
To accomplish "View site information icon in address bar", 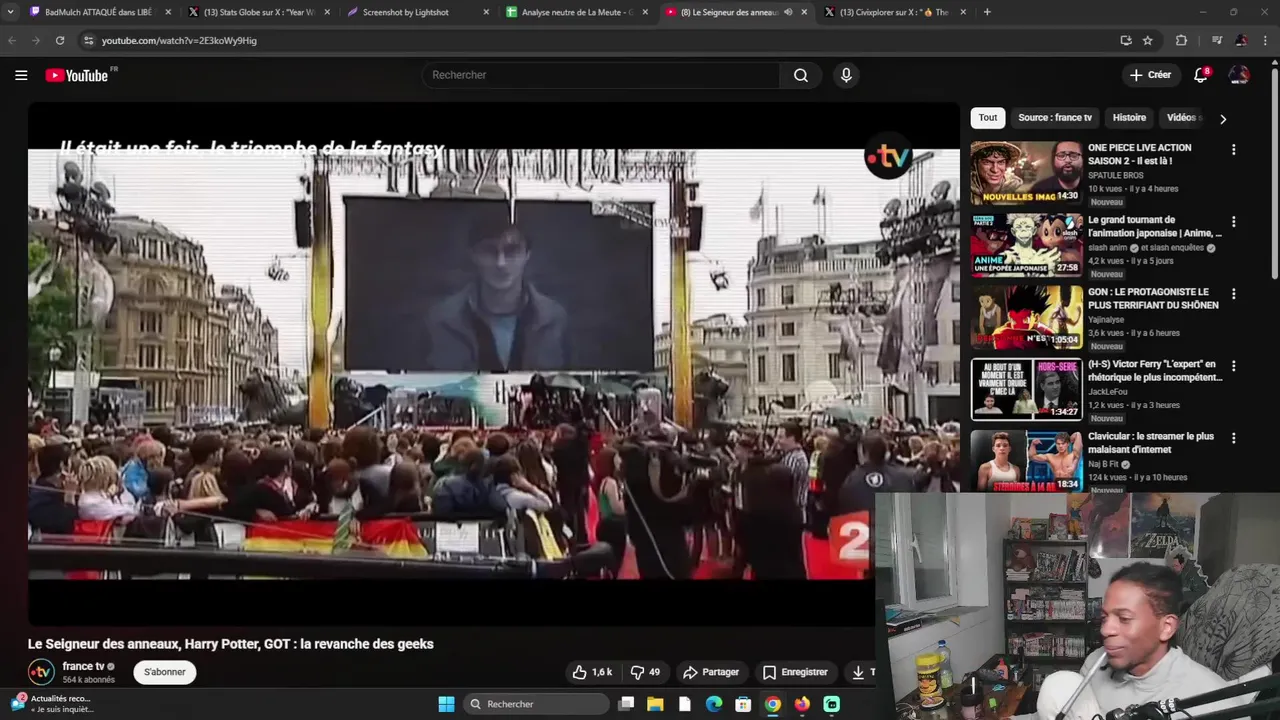I will 88,40.
